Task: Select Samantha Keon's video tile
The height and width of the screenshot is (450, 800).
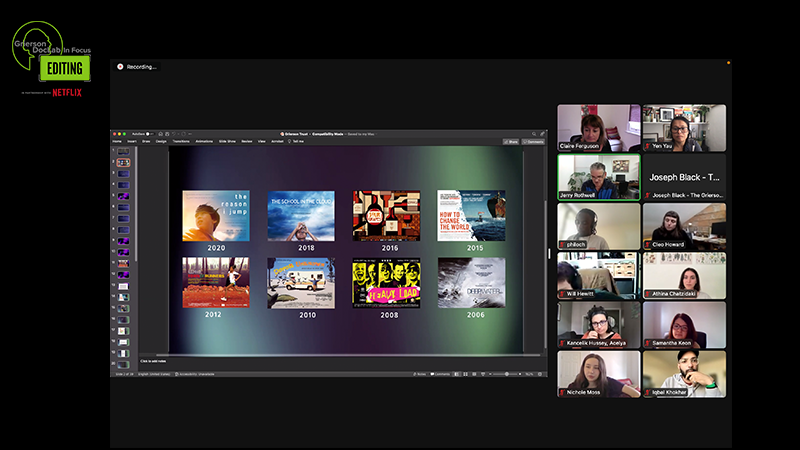Action: (x=684, y=325)
